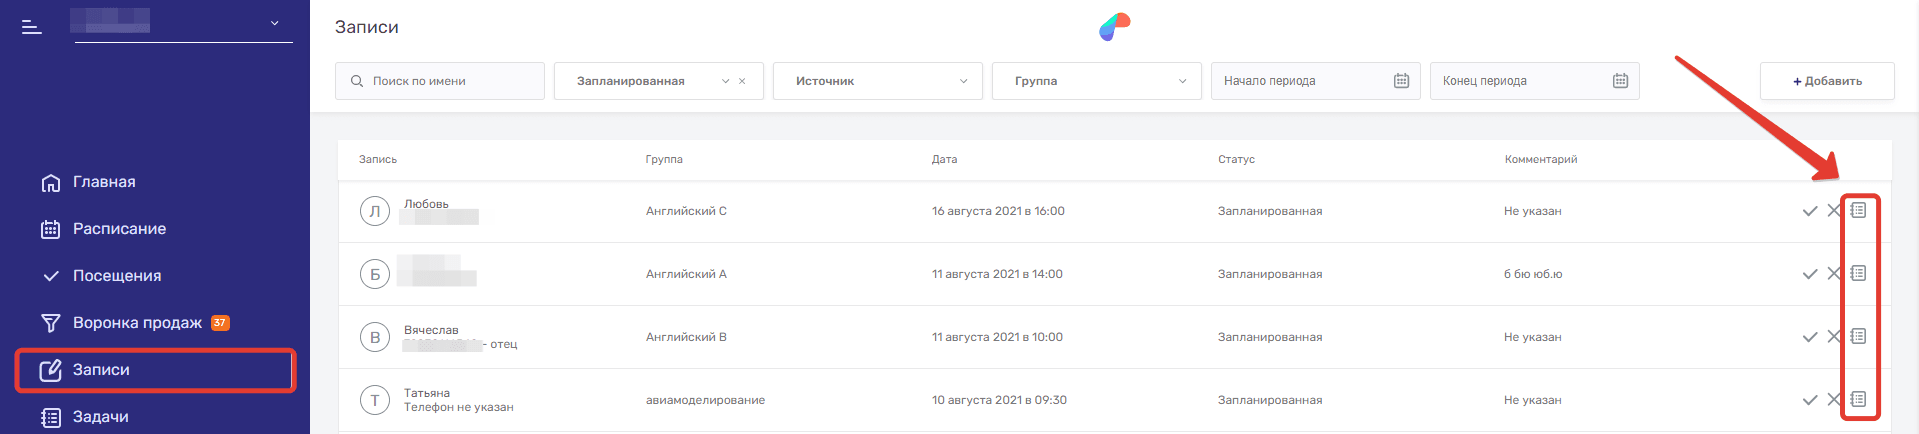Open details list icon for Вячеслав record
1919x434 pixels.
point(1858,337)
